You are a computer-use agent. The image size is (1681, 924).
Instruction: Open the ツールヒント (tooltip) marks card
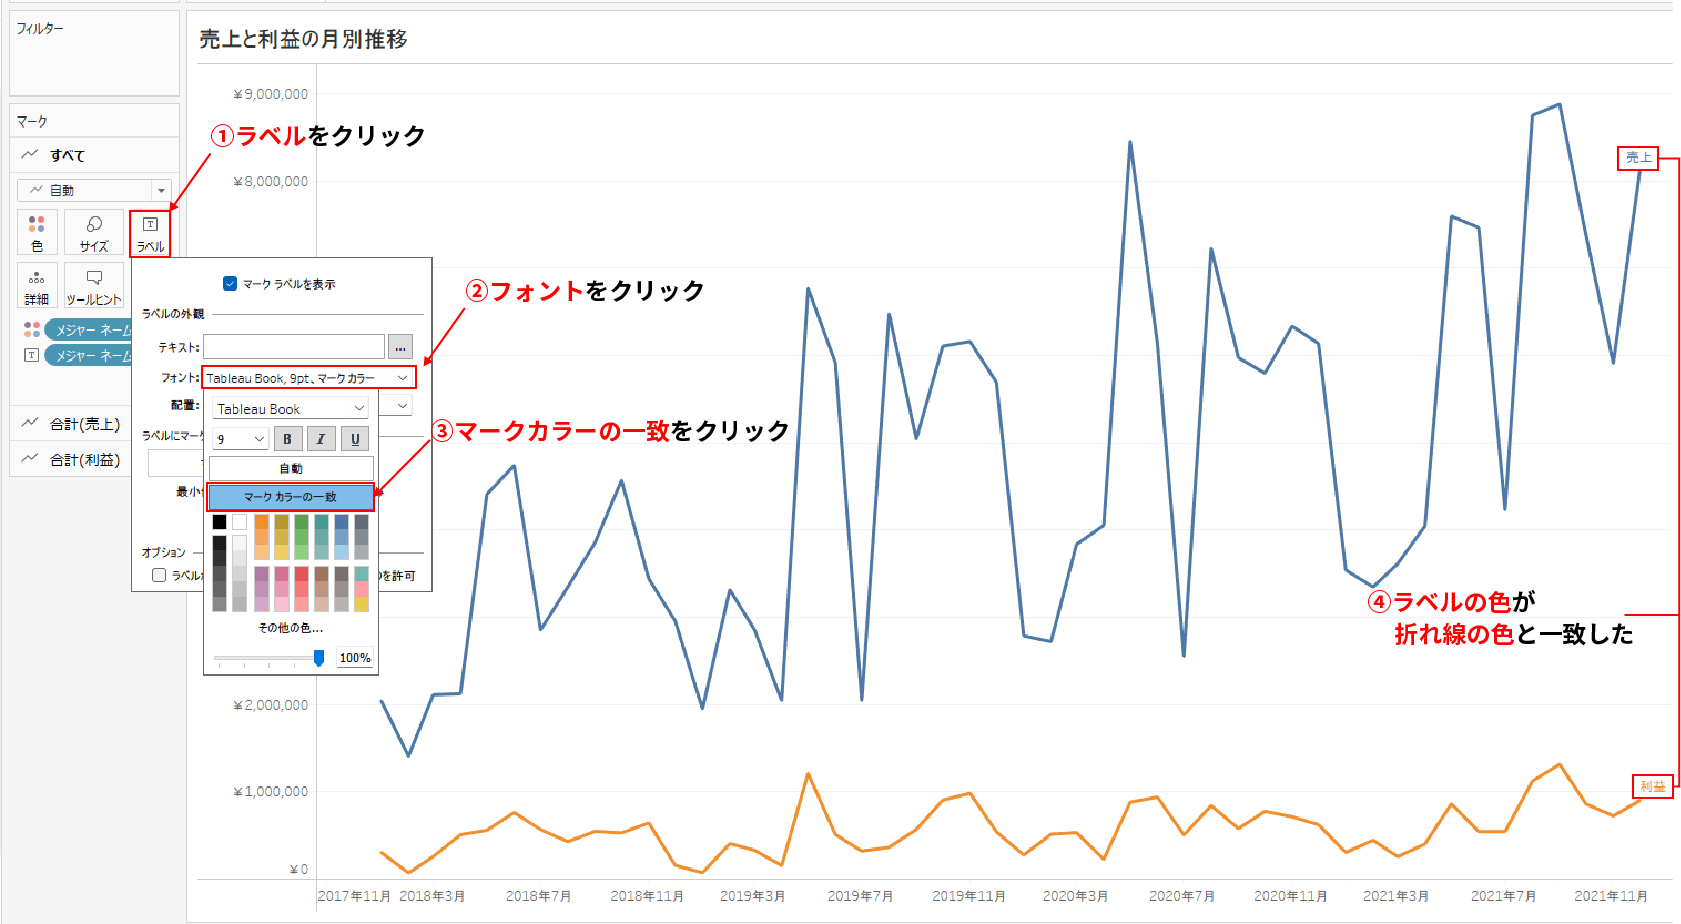click(94, 286)
